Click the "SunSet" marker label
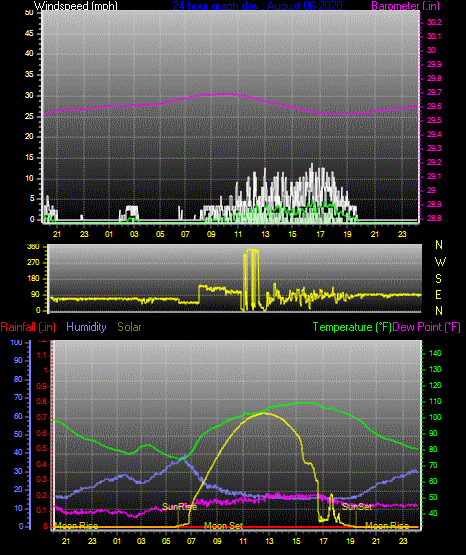 tap(357, 507)
